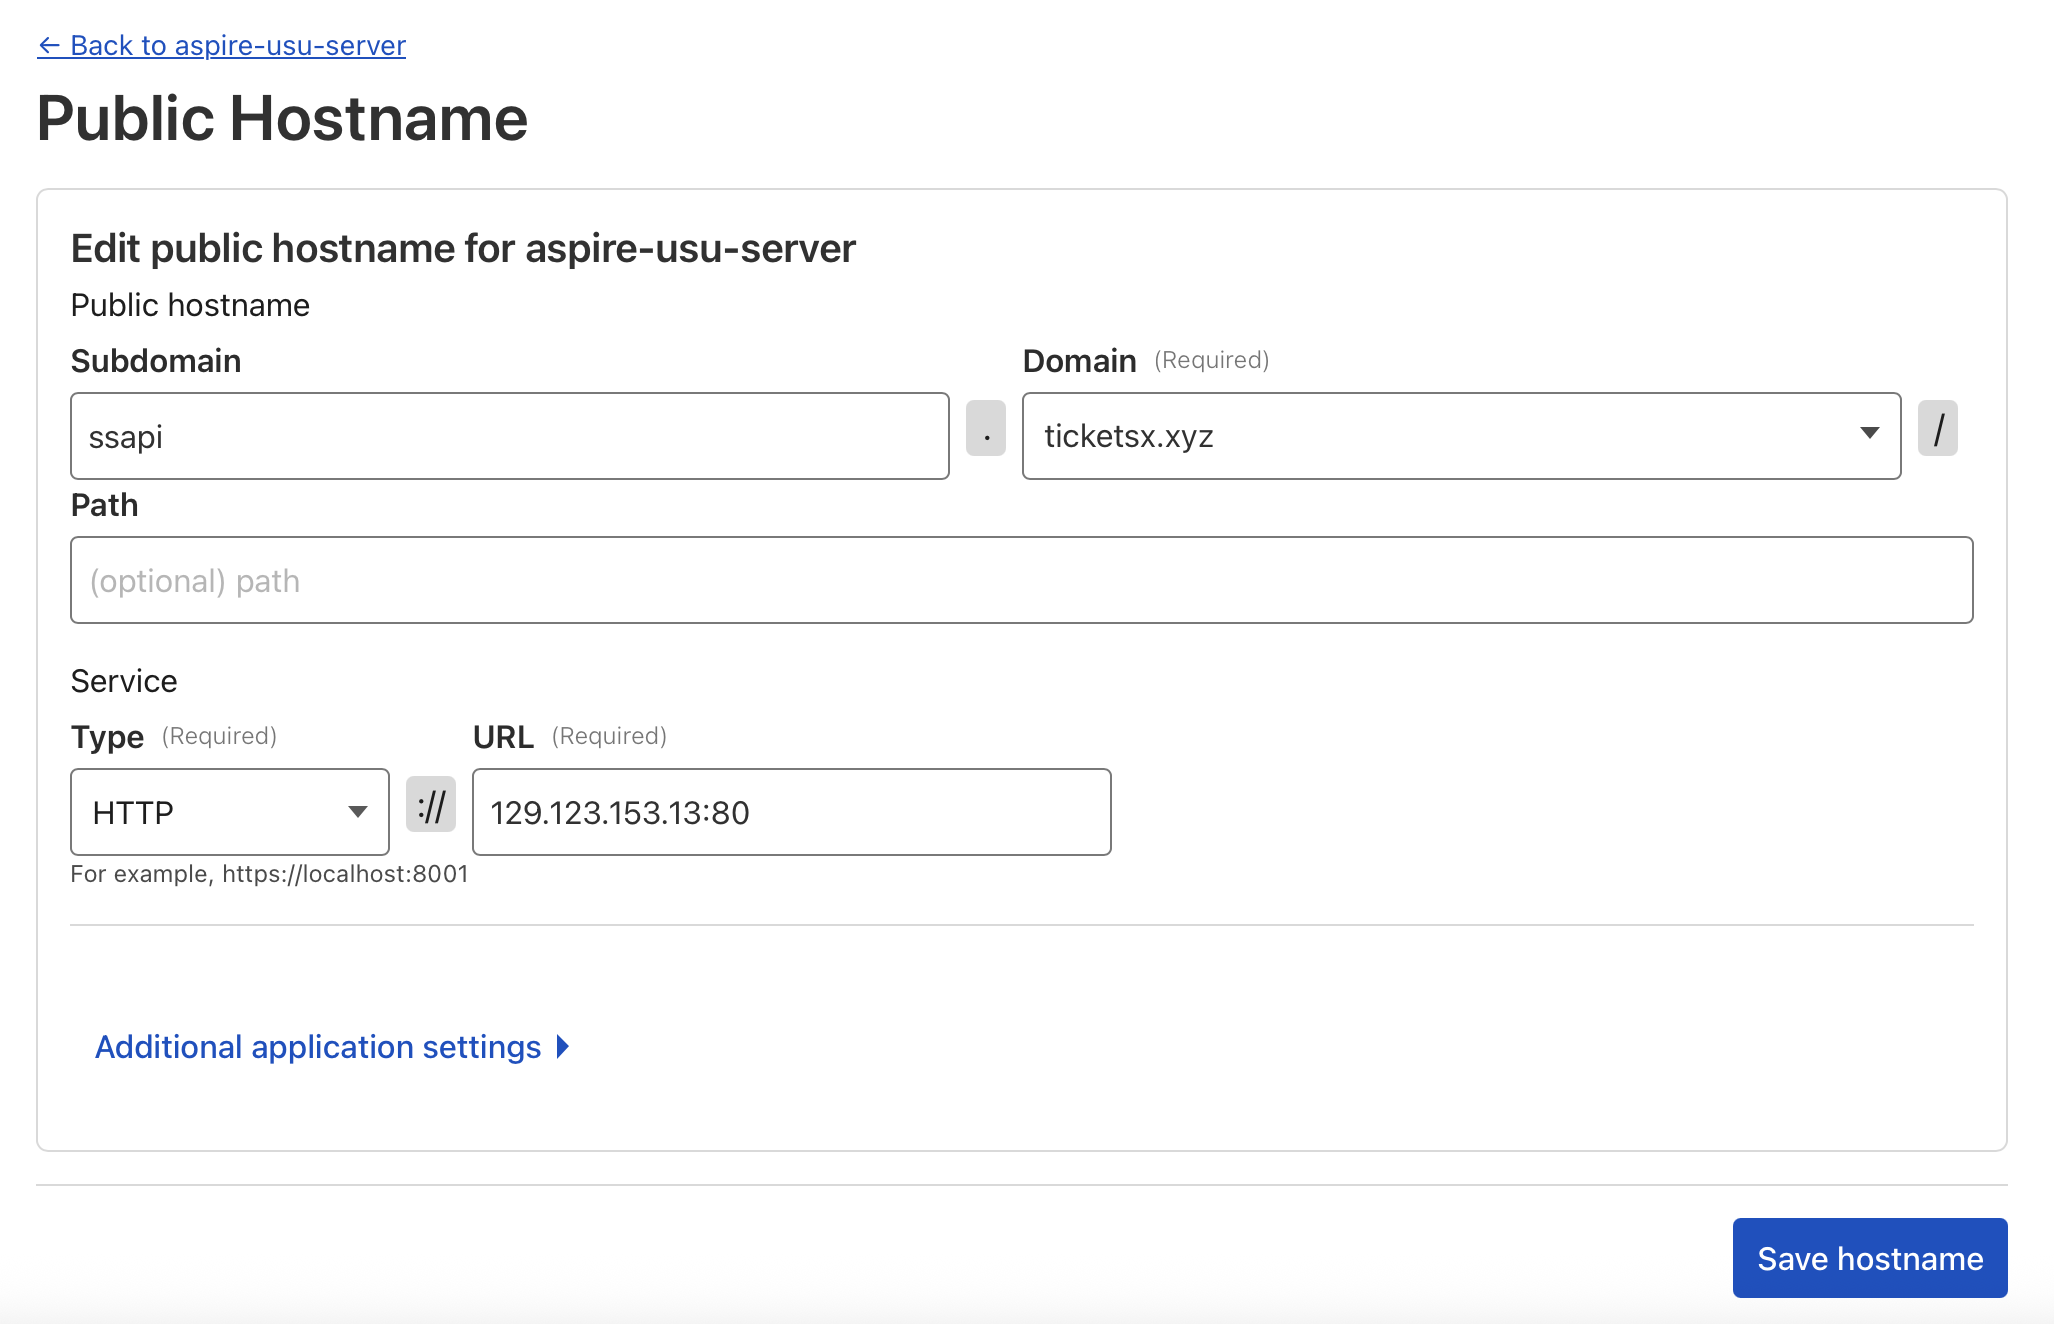Go back to aspire-usu-server link
The height and width of the screenshot is (1324, 2054).
(x=238, y=46)
